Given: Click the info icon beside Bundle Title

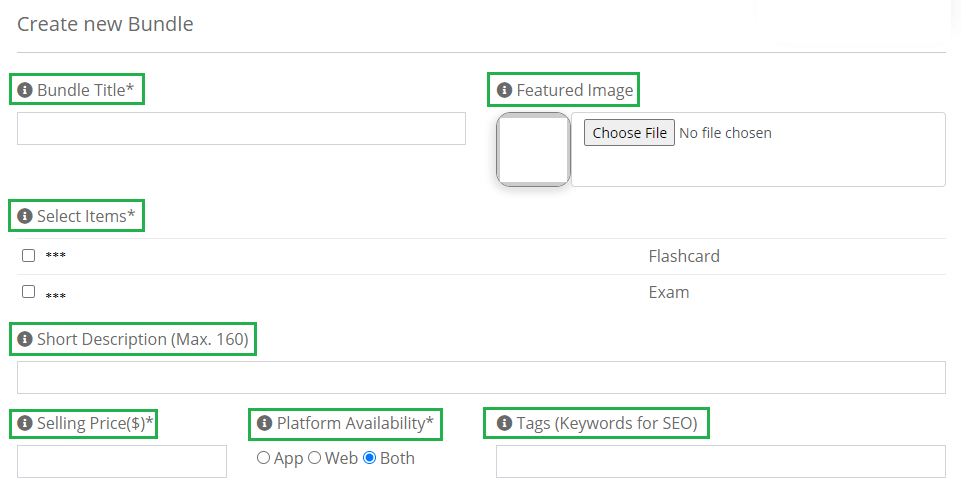Looking at the screenshot, I should 25,90.
